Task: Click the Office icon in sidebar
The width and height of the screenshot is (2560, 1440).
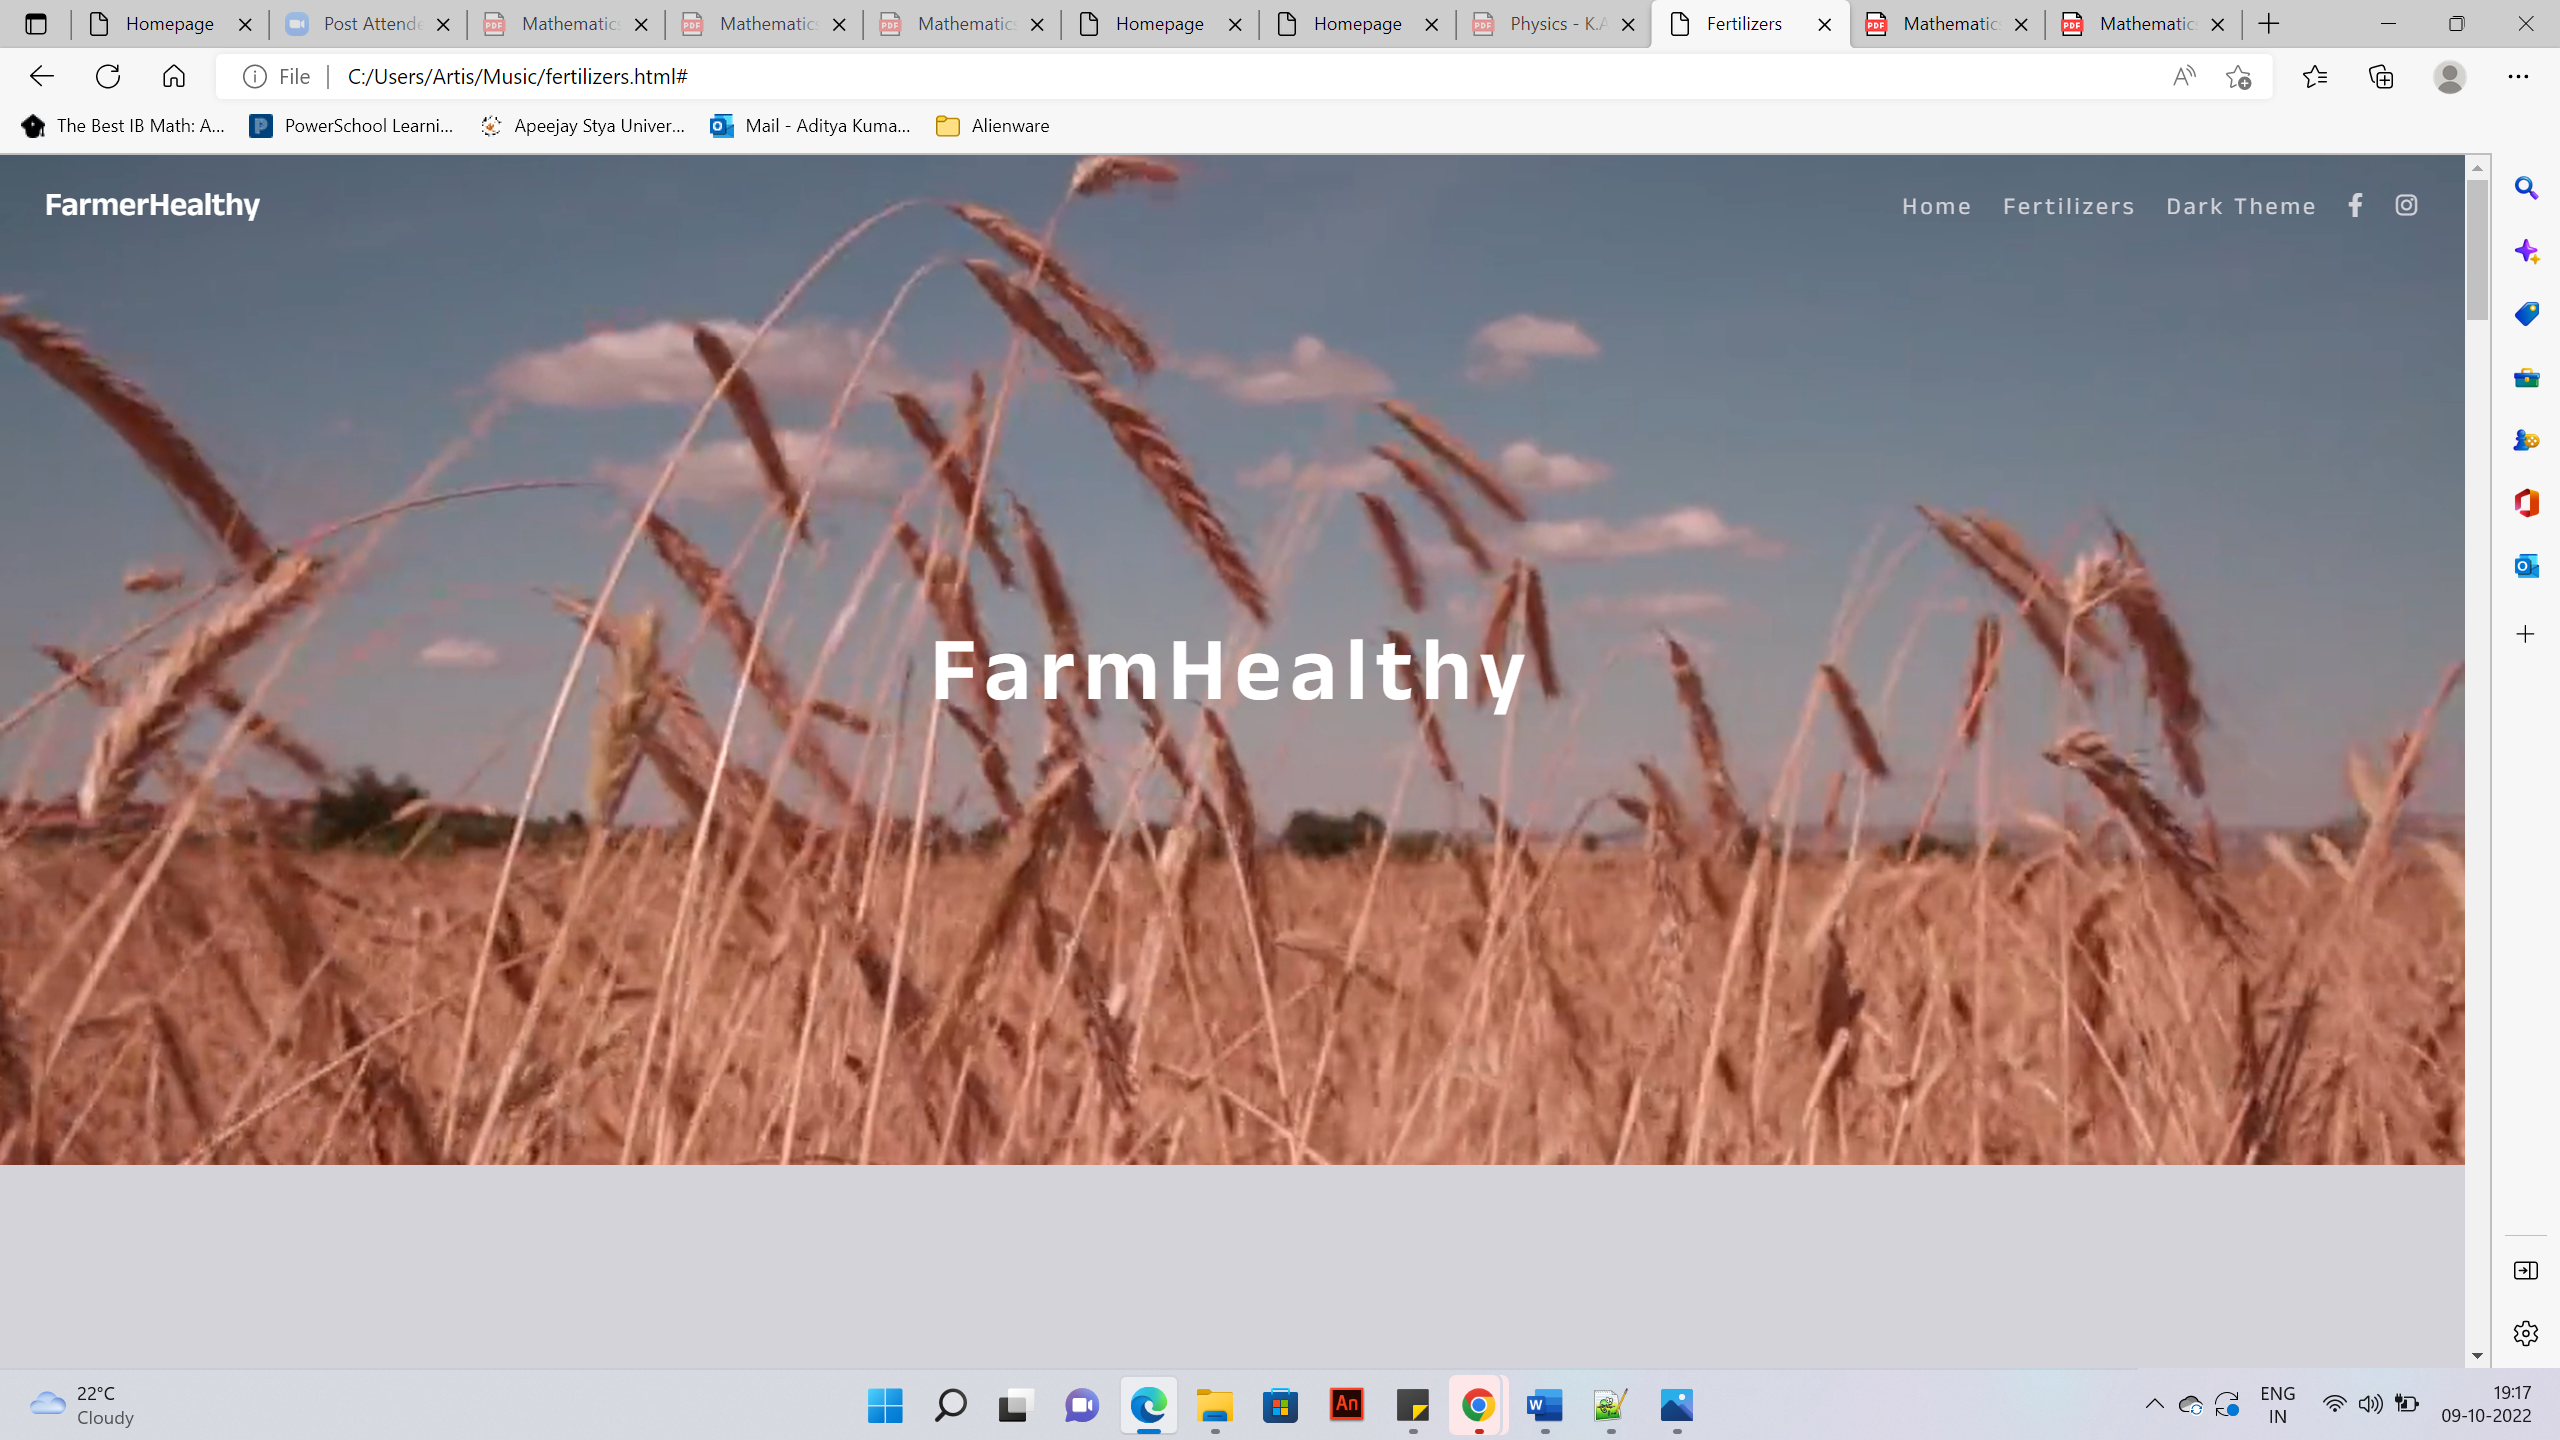Action: tap(2526, 503)
